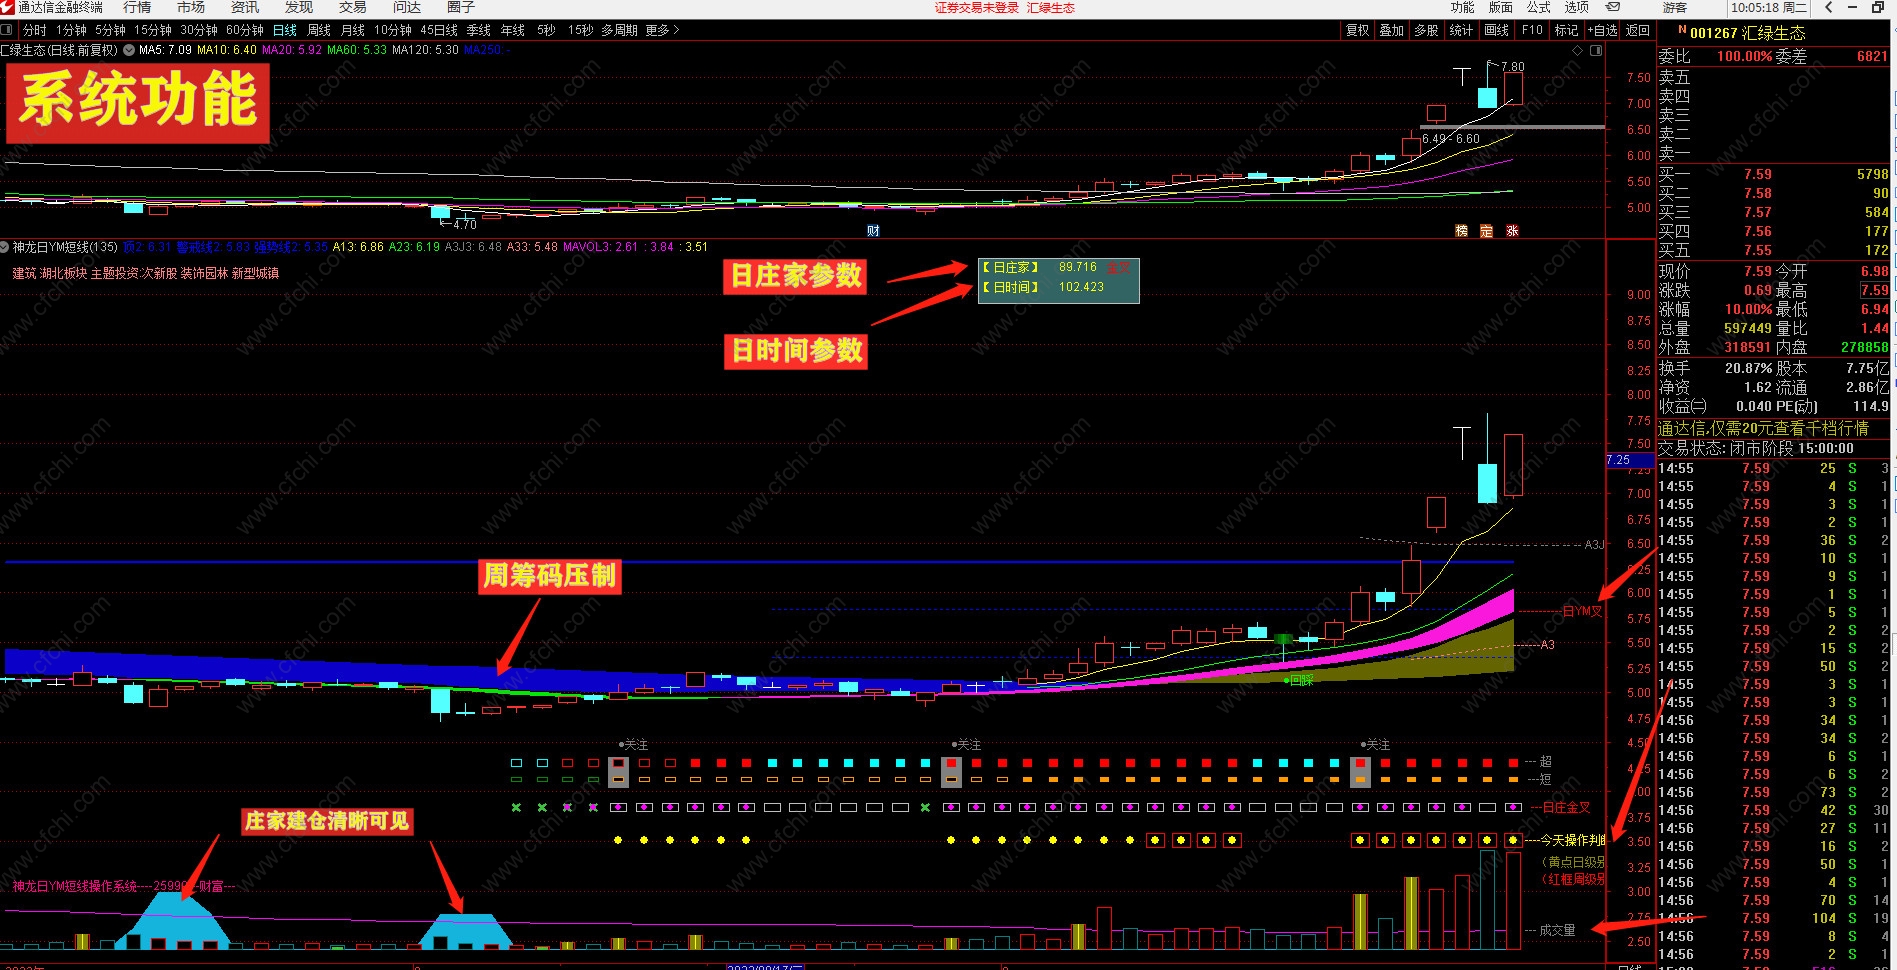This screenshot has width=1897, height=970.
Task: Switch to the 60分钟 period tab
Action: [x=245, y=30]
